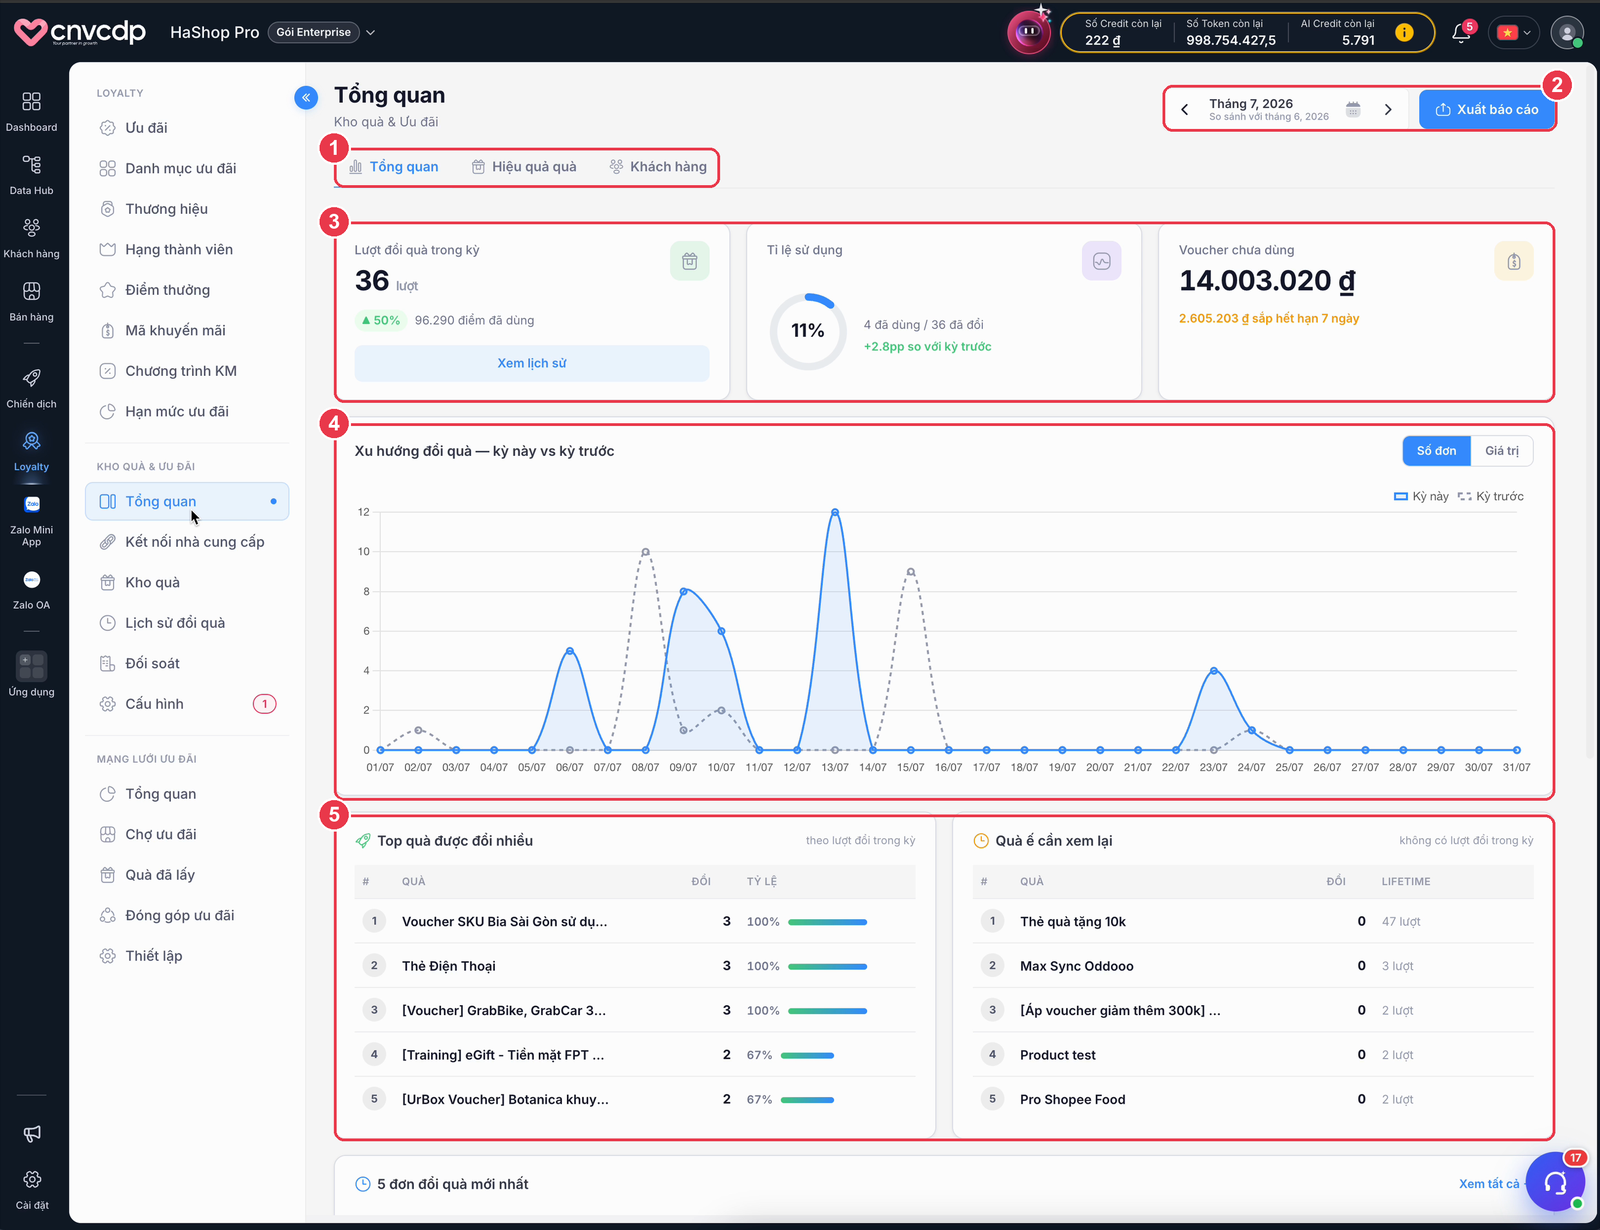
Task: Open the language flag dropdown
Action: click(x=1514, y=33)
